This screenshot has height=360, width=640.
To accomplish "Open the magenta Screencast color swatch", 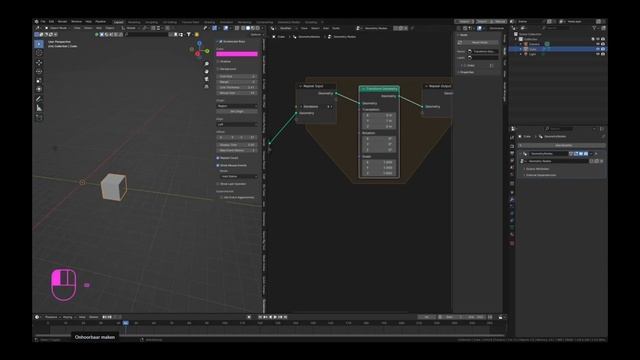I will point(237,54).
